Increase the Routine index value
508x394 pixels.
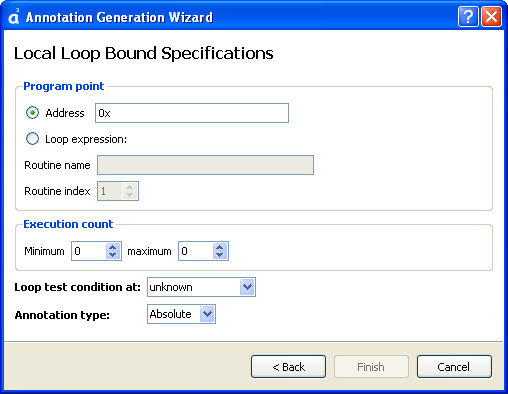pyautogui.click(x=130, y=187)
